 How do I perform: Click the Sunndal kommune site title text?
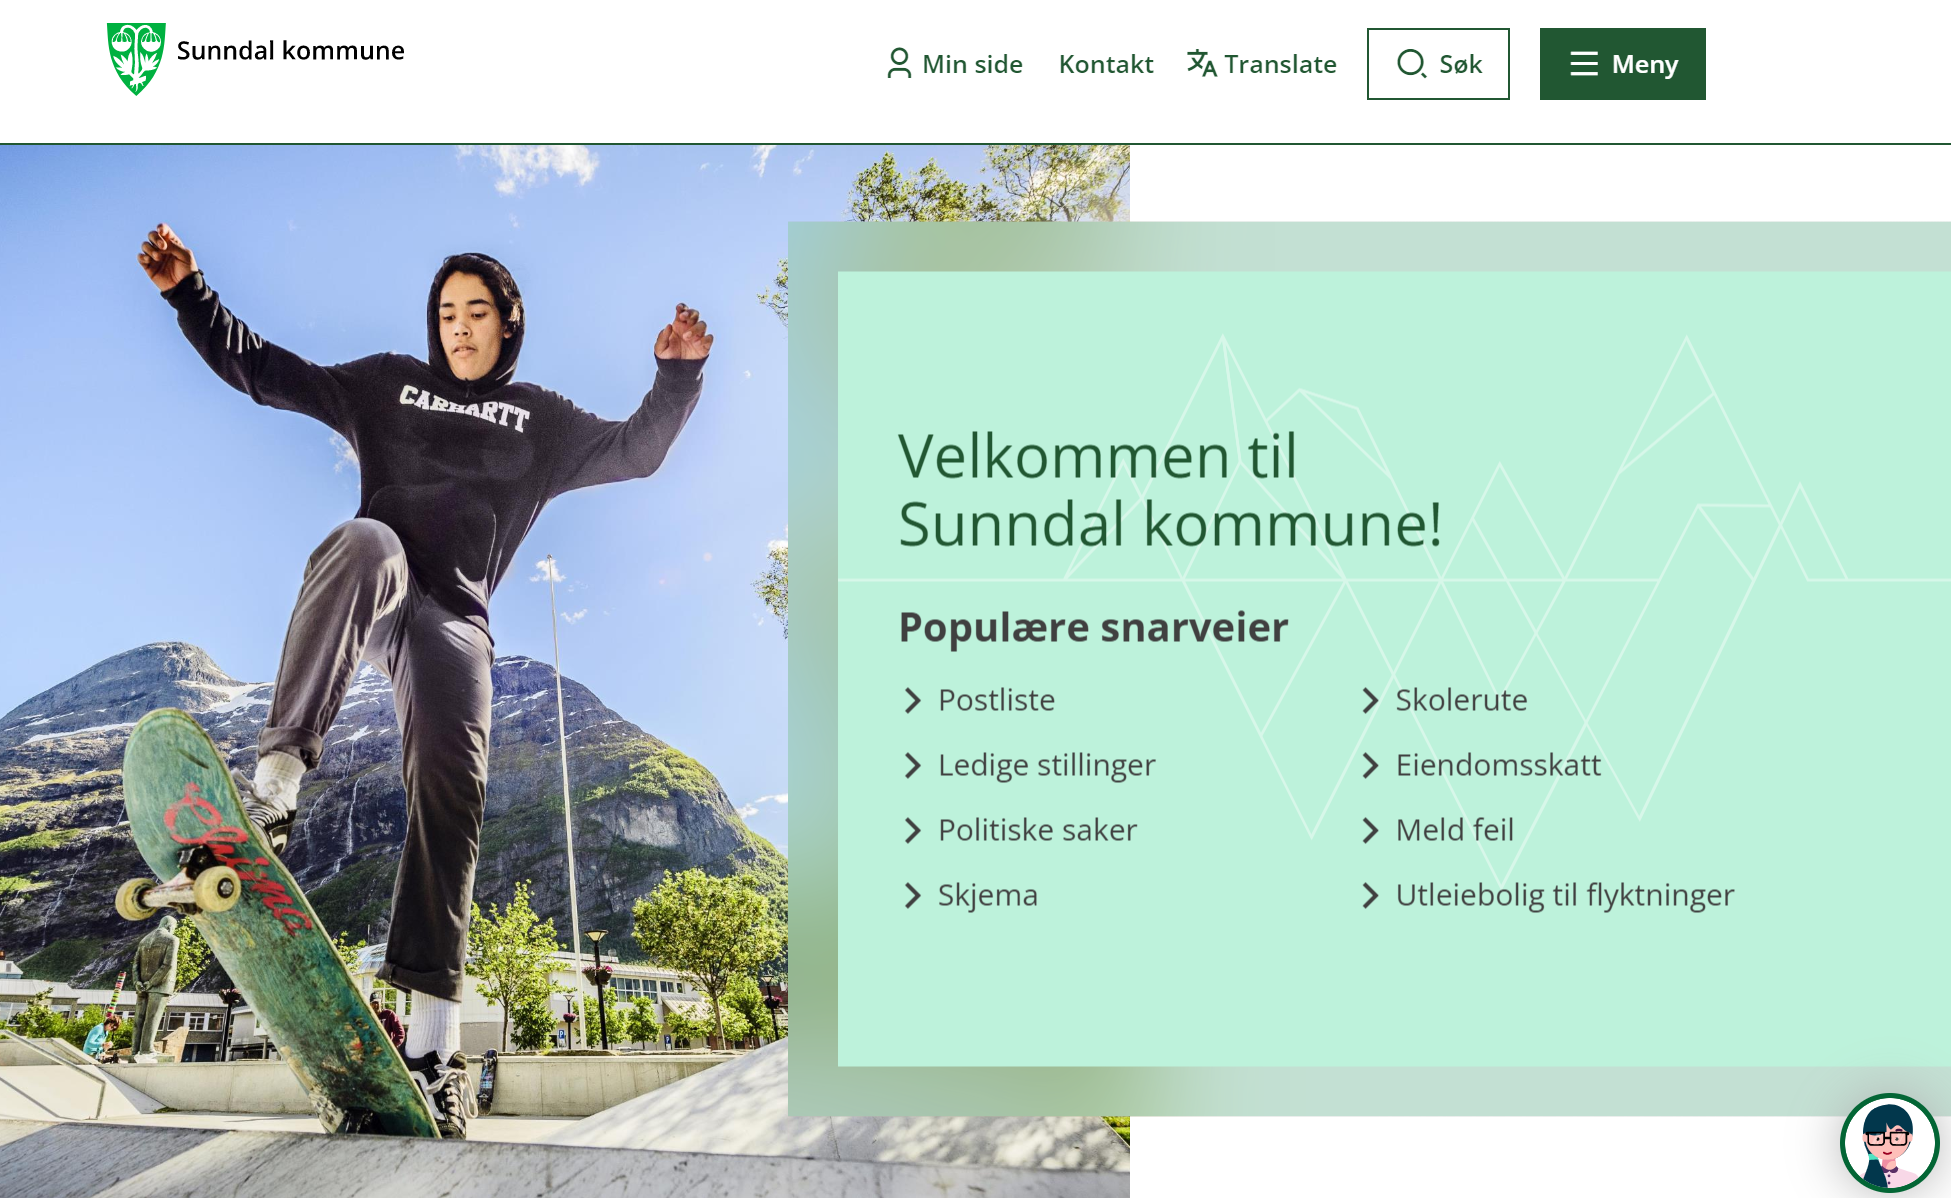(x=291, y=50)
